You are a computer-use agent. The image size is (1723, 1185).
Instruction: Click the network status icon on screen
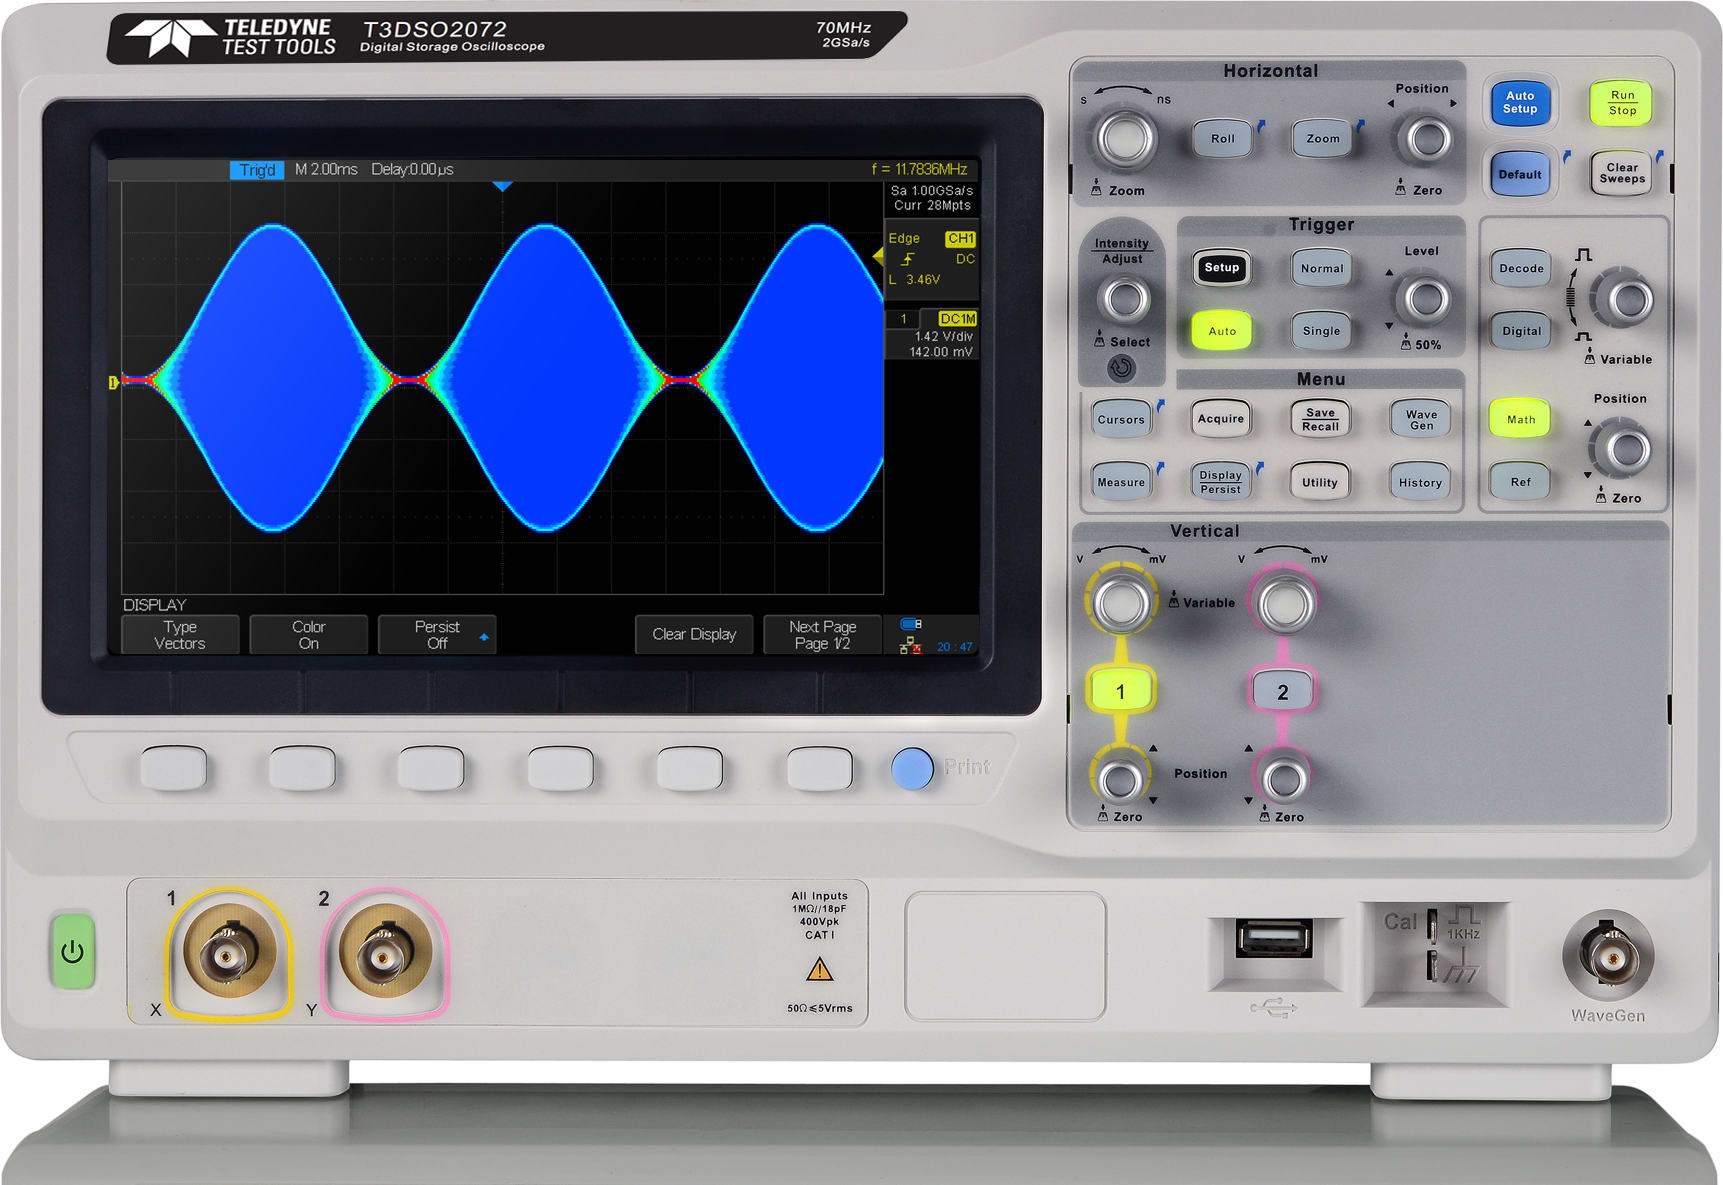point(910,646)
